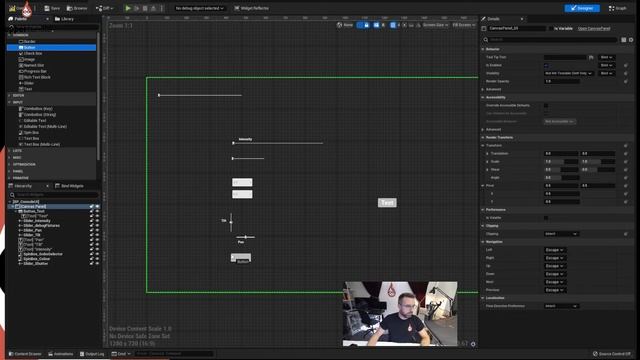Screen dimensions: 640x360
Task: Select the Test button widget in the canvas
Action: point(387,202)
